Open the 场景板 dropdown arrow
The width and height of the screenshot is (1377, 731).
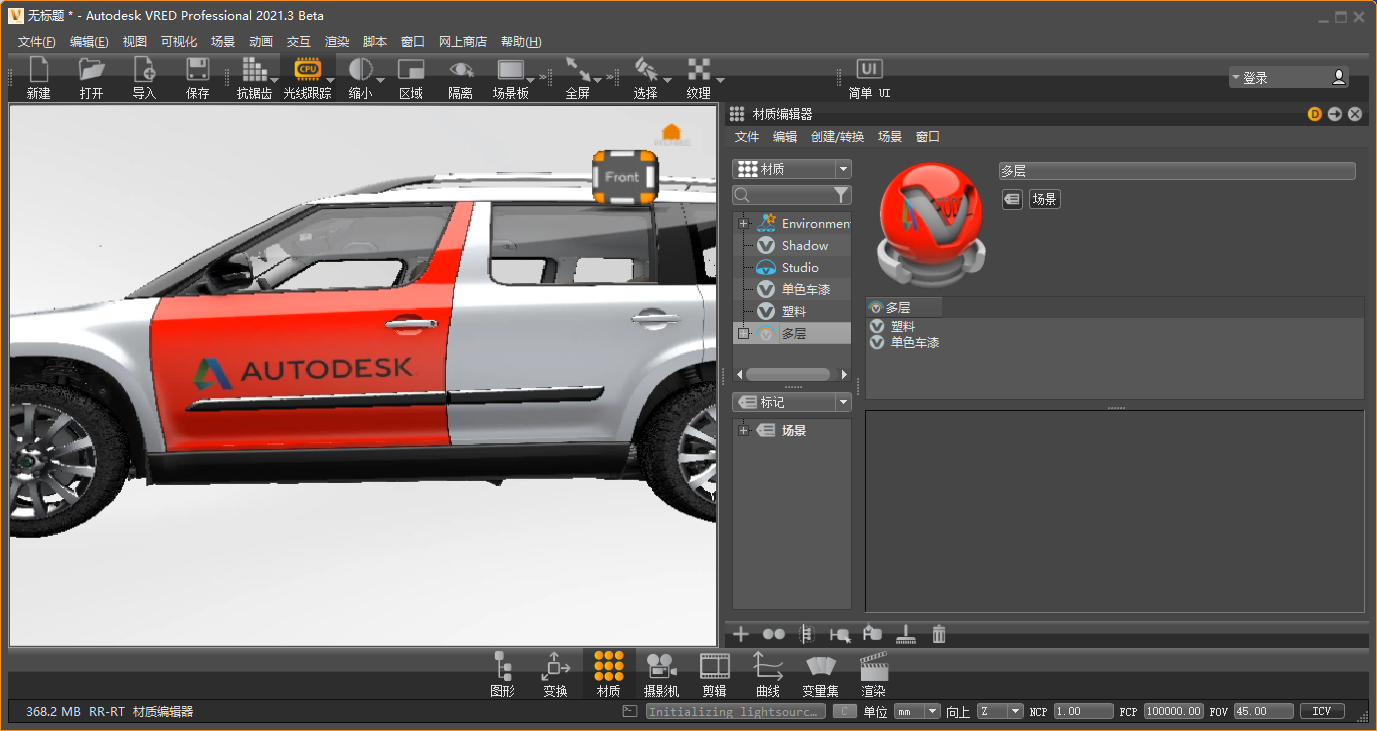pyautogui.click(x=531, y=79)
